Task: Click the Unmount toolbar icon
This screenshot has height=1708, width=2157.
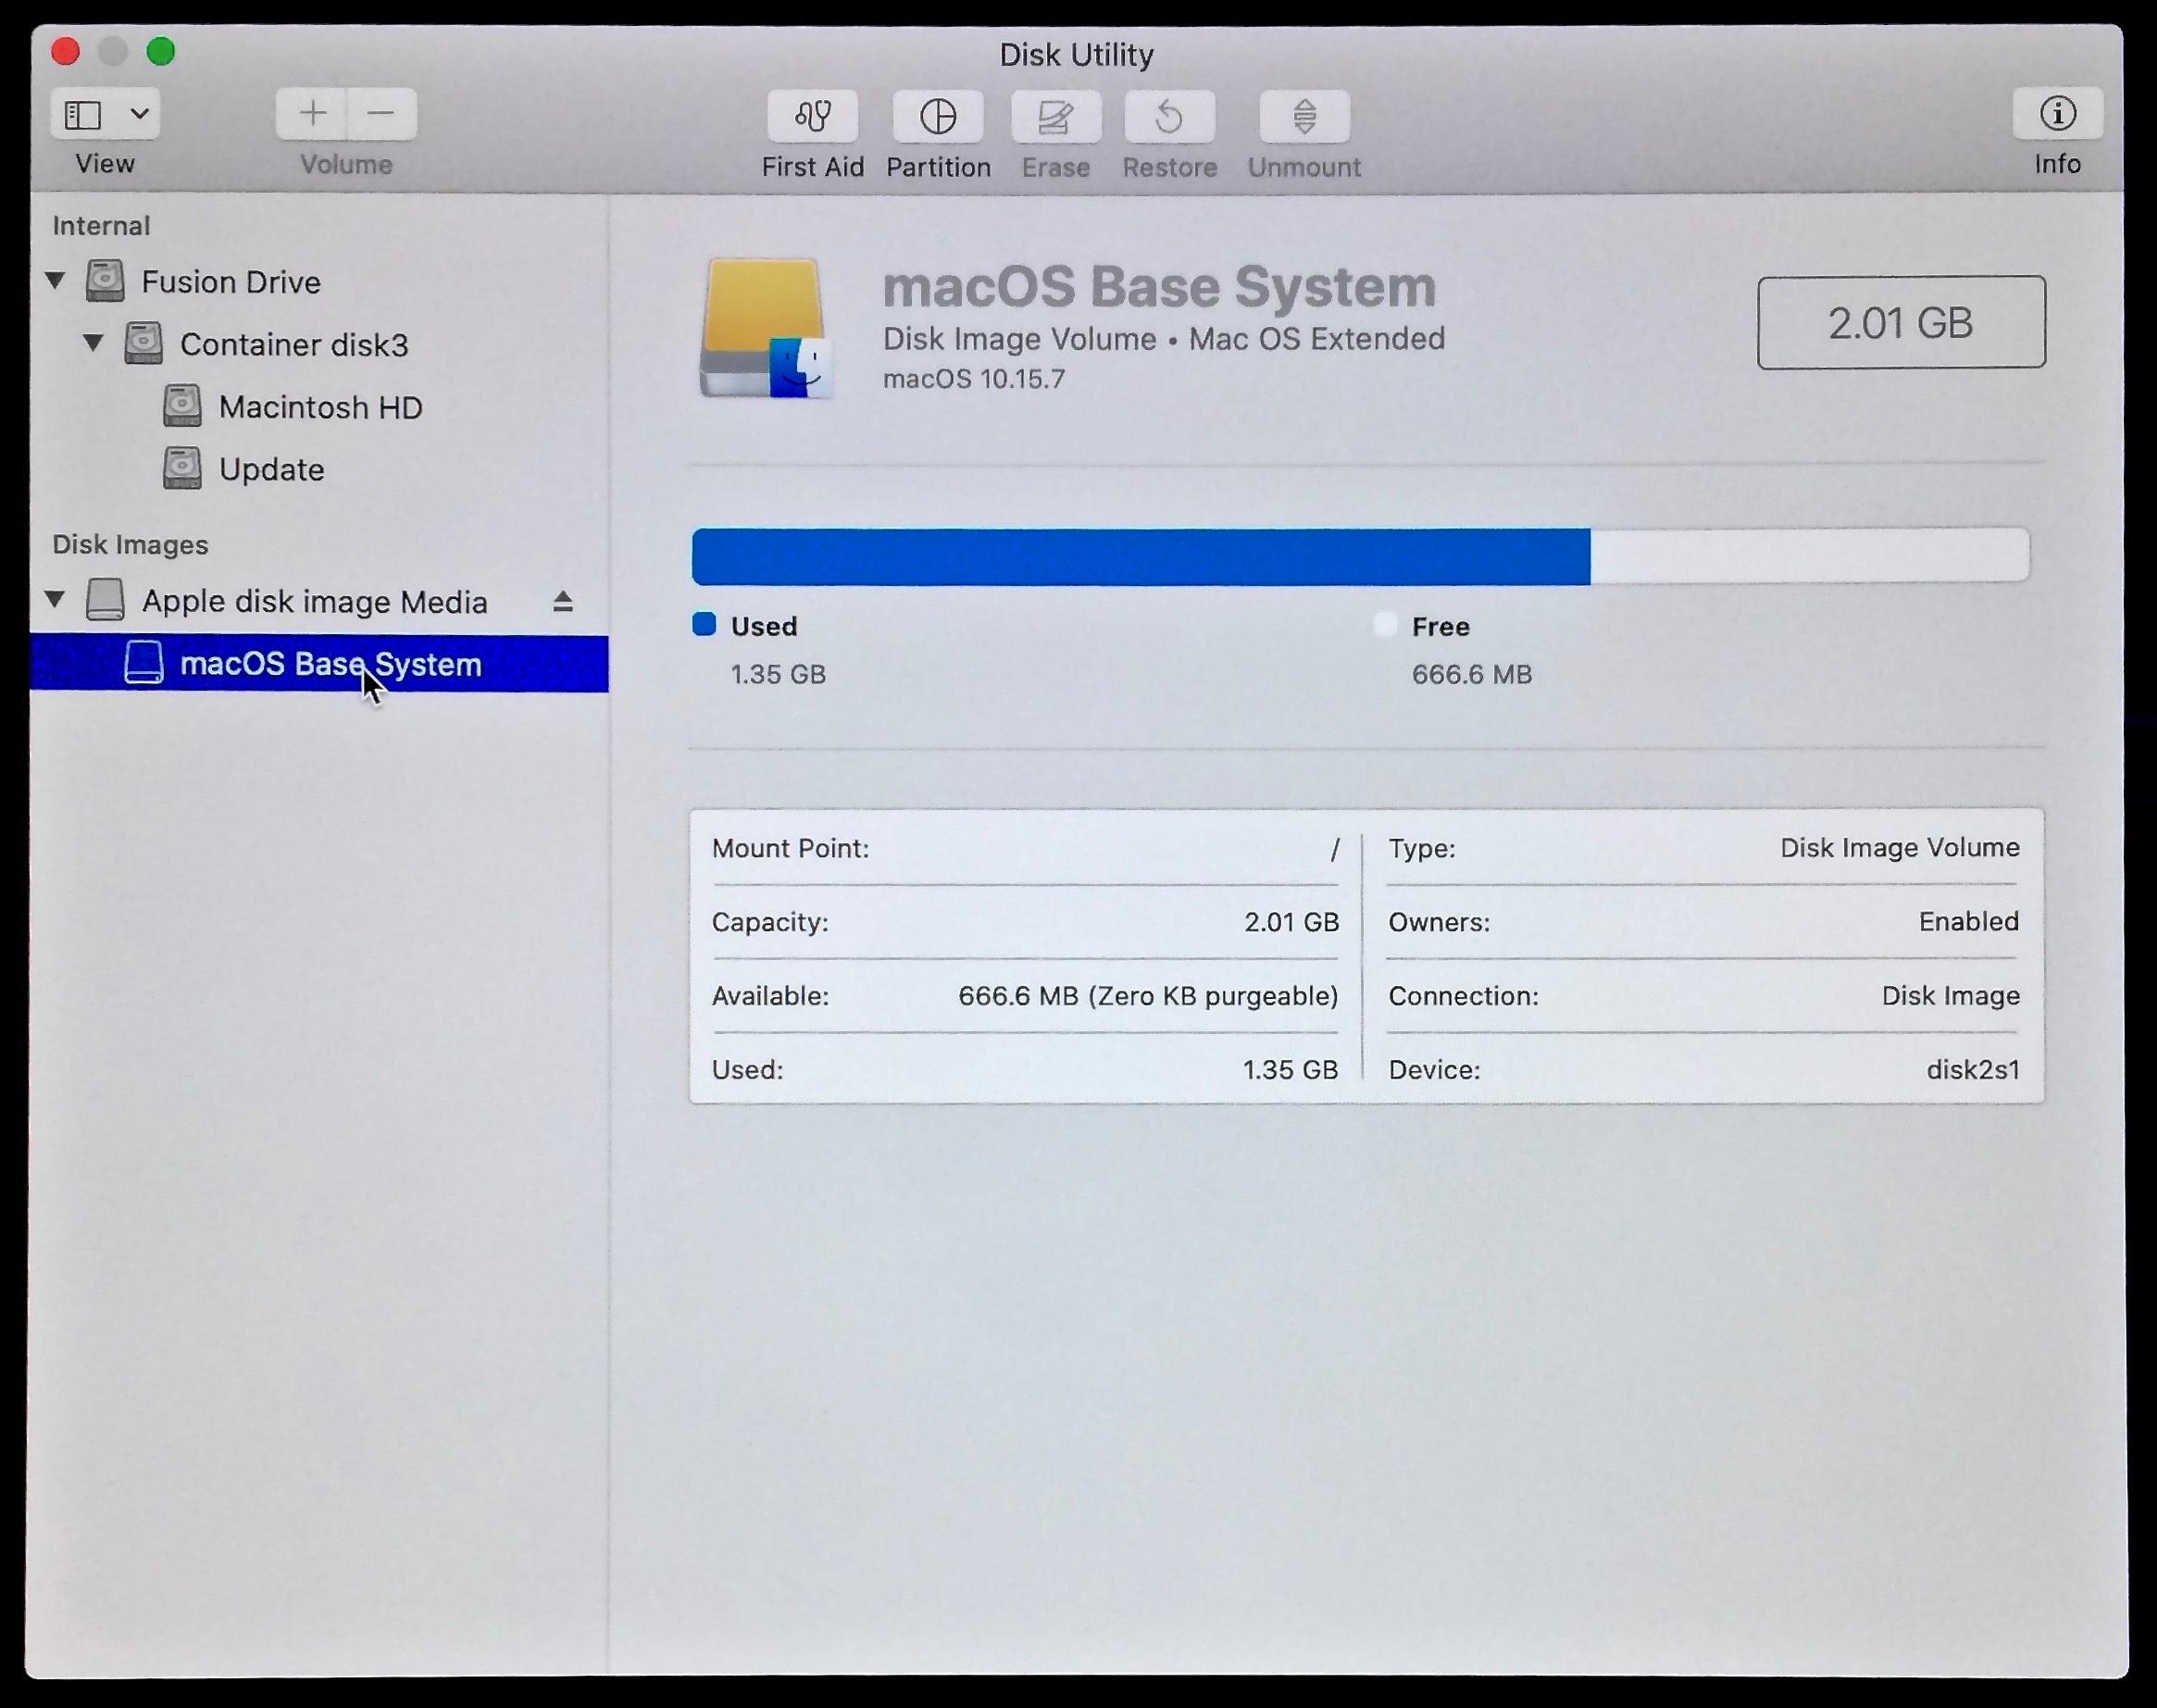Action: (1304, 117)
